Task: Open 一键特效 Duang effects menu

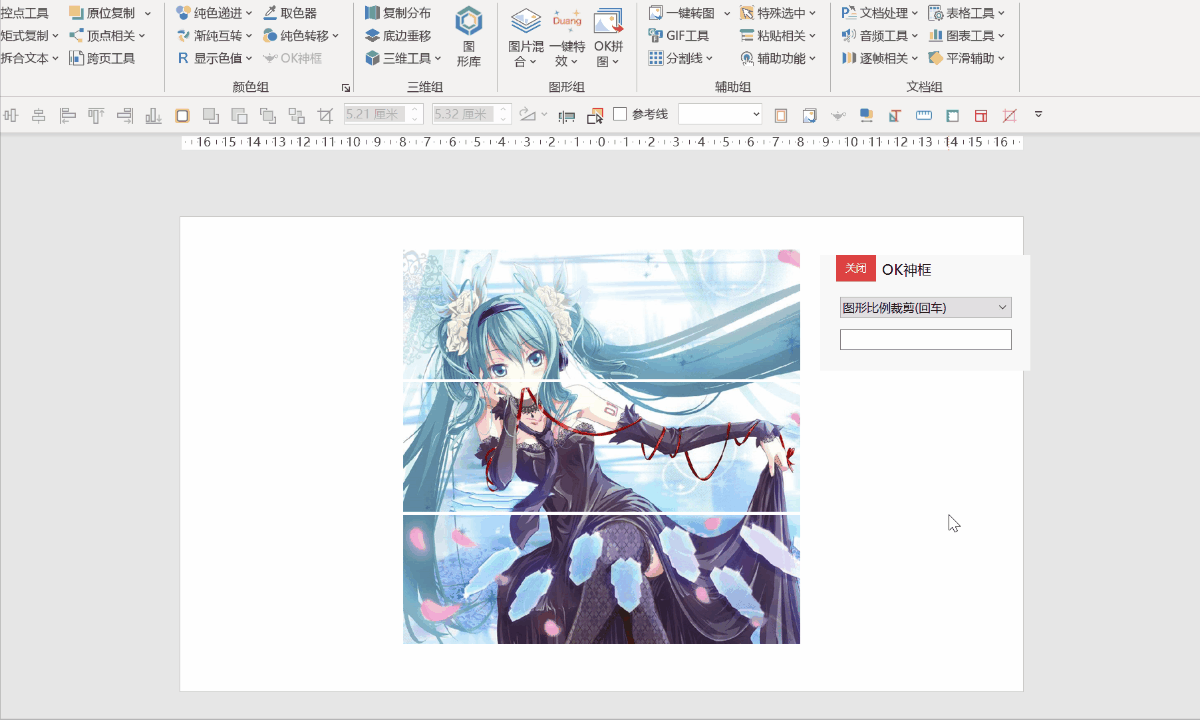Action: 567,37
